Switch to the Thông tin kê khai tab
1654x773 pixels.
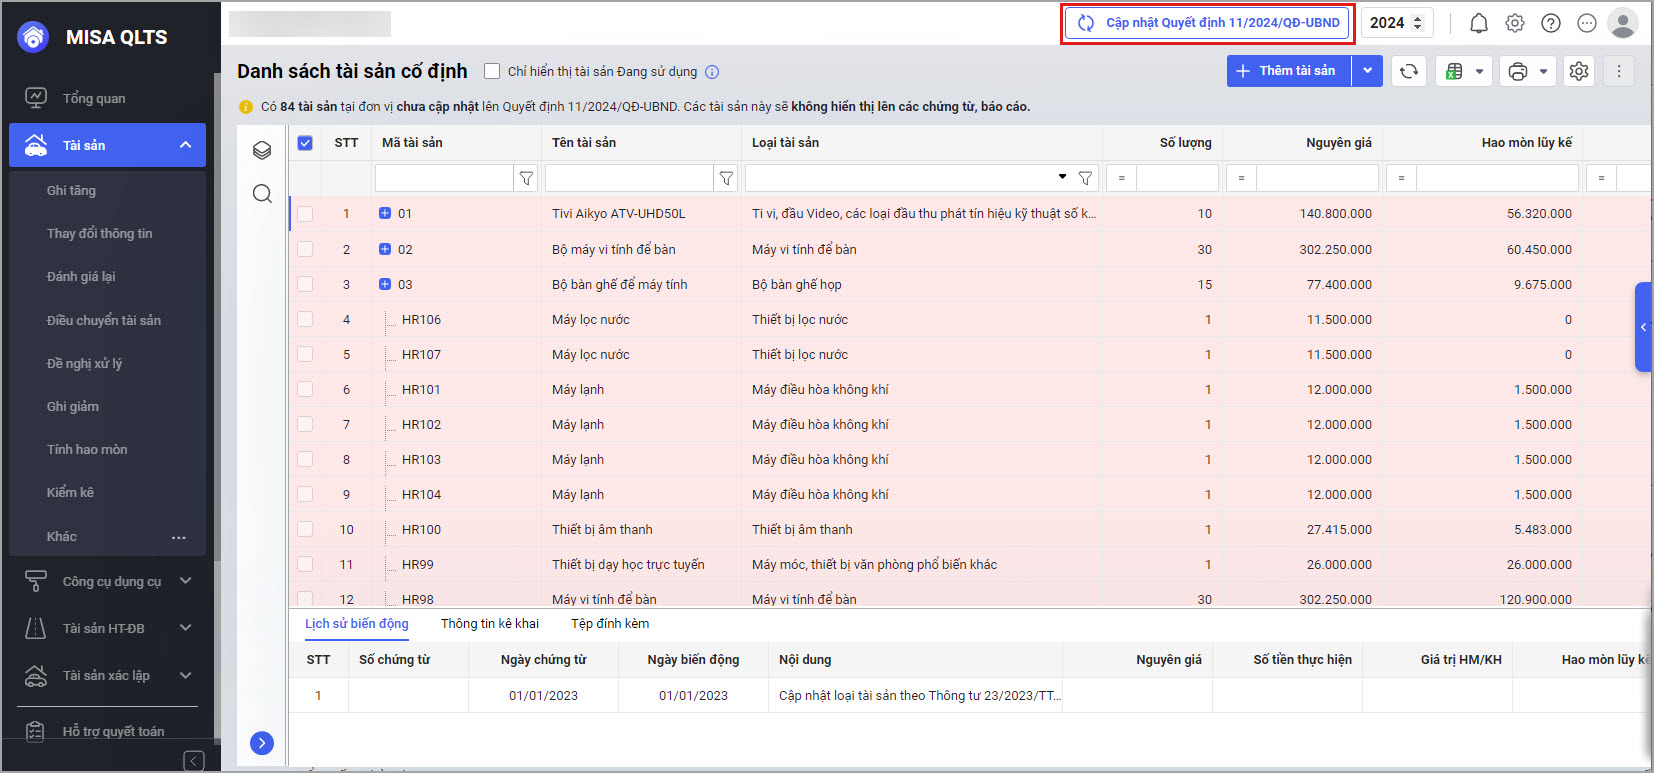(489, 623)
